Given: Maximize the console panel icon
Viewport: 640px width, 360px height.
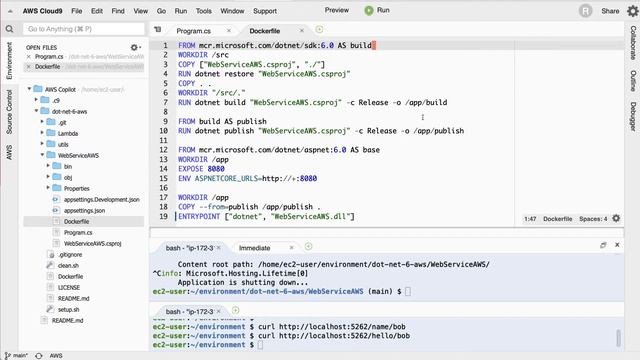Looking at the screenshot, I should click(603, 245).
